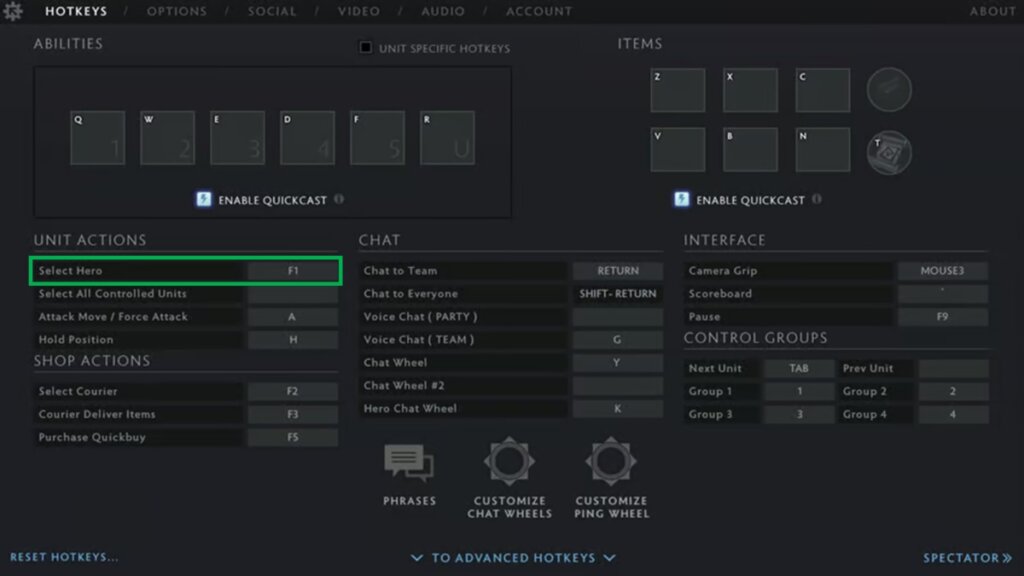Rebind the Select Hero F1 hotkey
Viewport: 1024px width, 576px height.
pyautogui.click(x=293, y=270)
